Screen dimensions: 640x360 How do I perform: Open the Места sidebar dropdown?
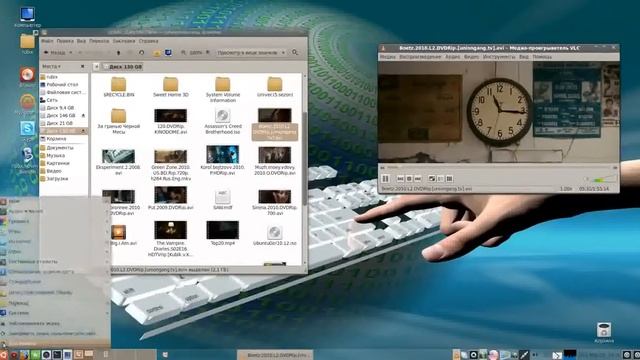pos(51,66)
